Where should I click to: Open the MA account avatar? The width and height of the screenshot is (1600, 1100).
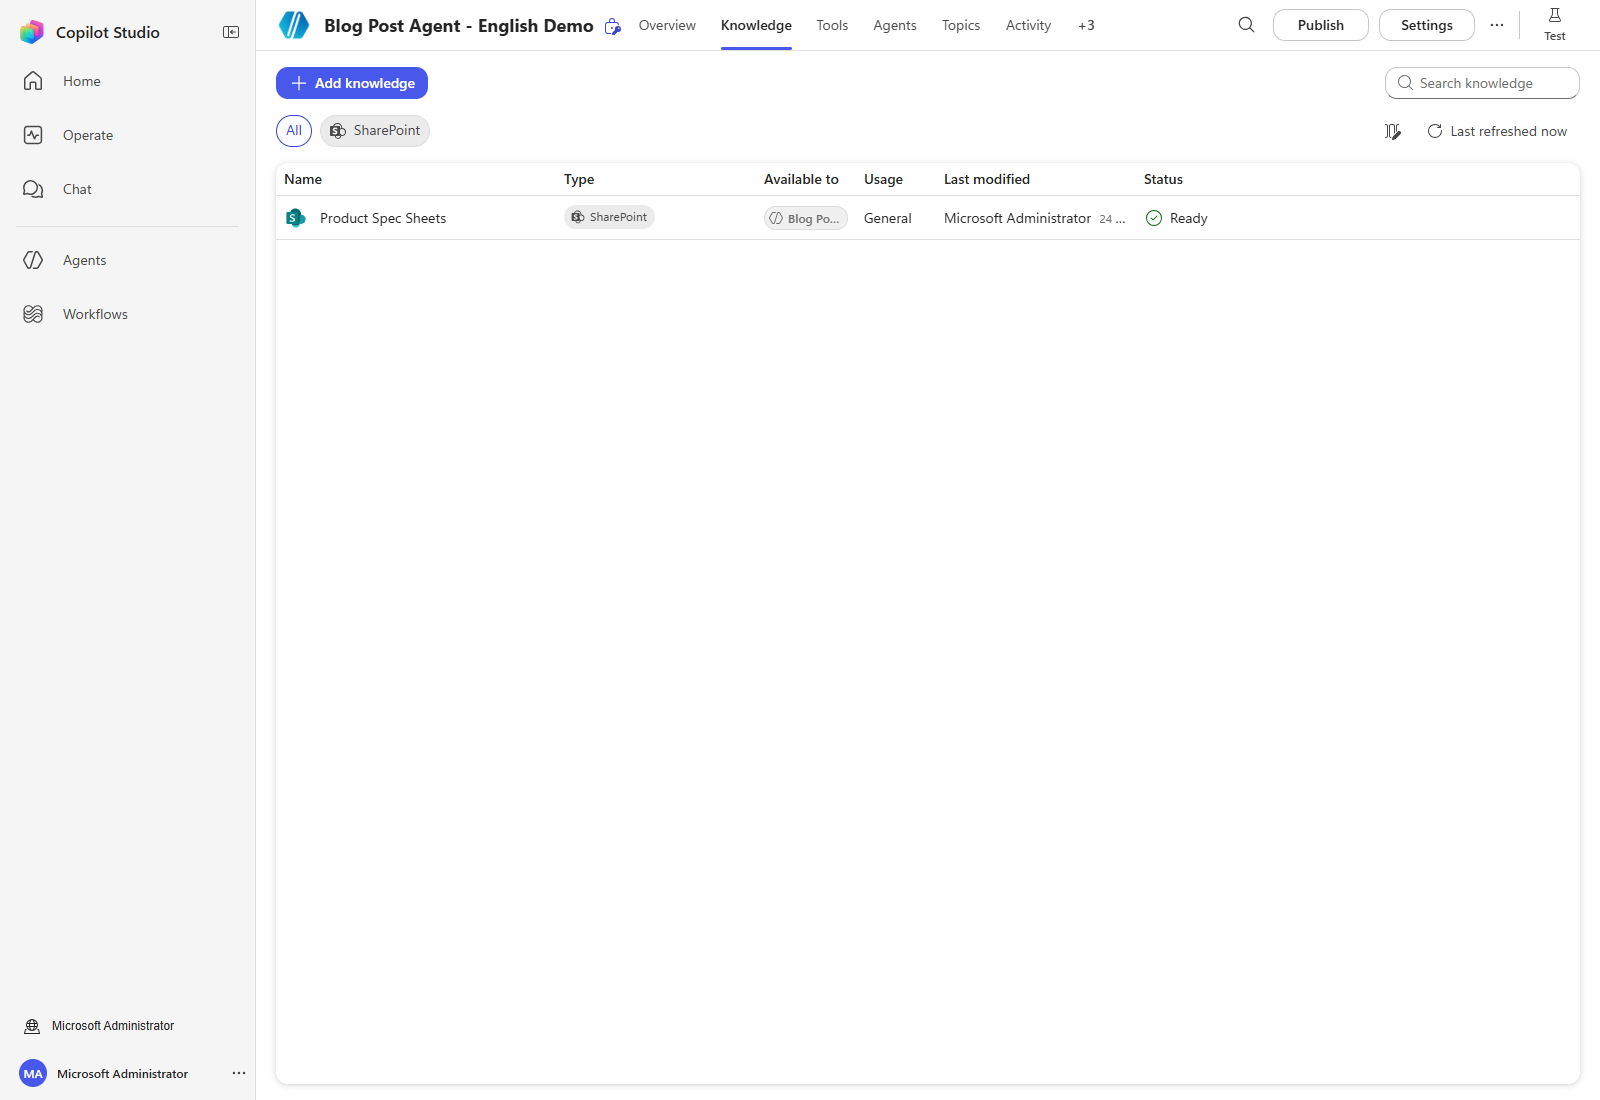click(x=33, y=1074)
